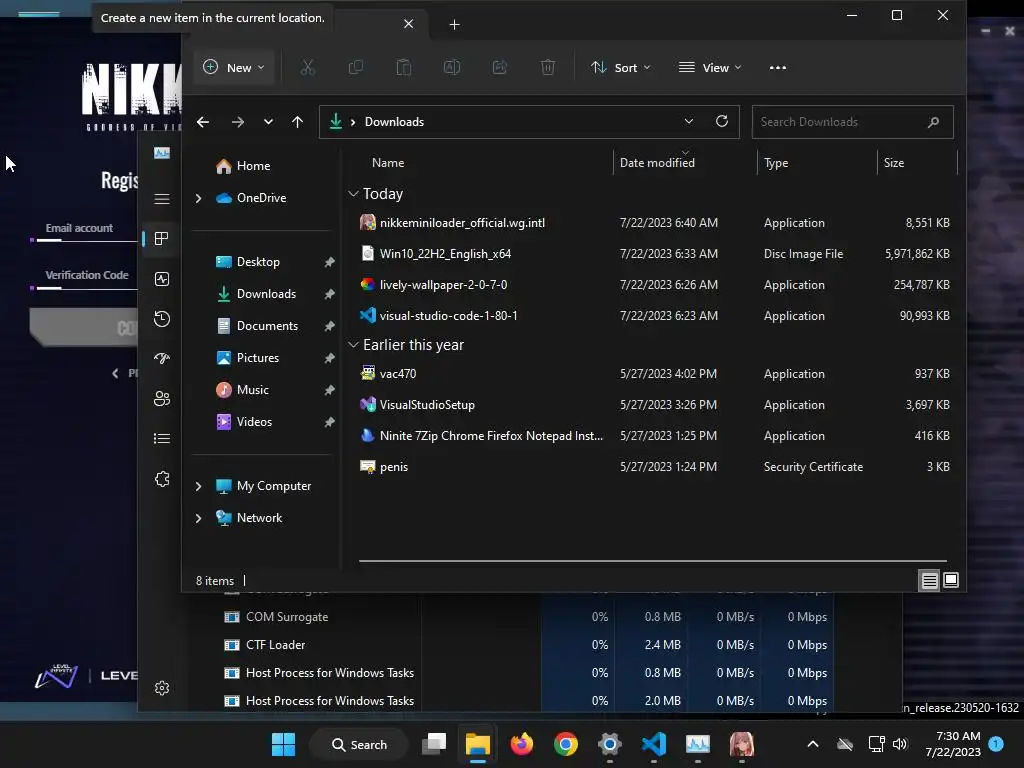The height and width of the screenshot is (768, 1024).
Task: Switch to large thumbnails view icon
Action: (x=951, y=580)
